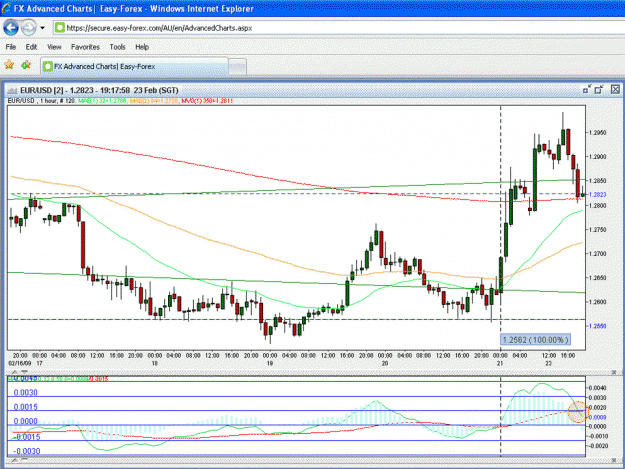Select the red moving average legend label
Viewport: 625px width, 469px height.
207,101
